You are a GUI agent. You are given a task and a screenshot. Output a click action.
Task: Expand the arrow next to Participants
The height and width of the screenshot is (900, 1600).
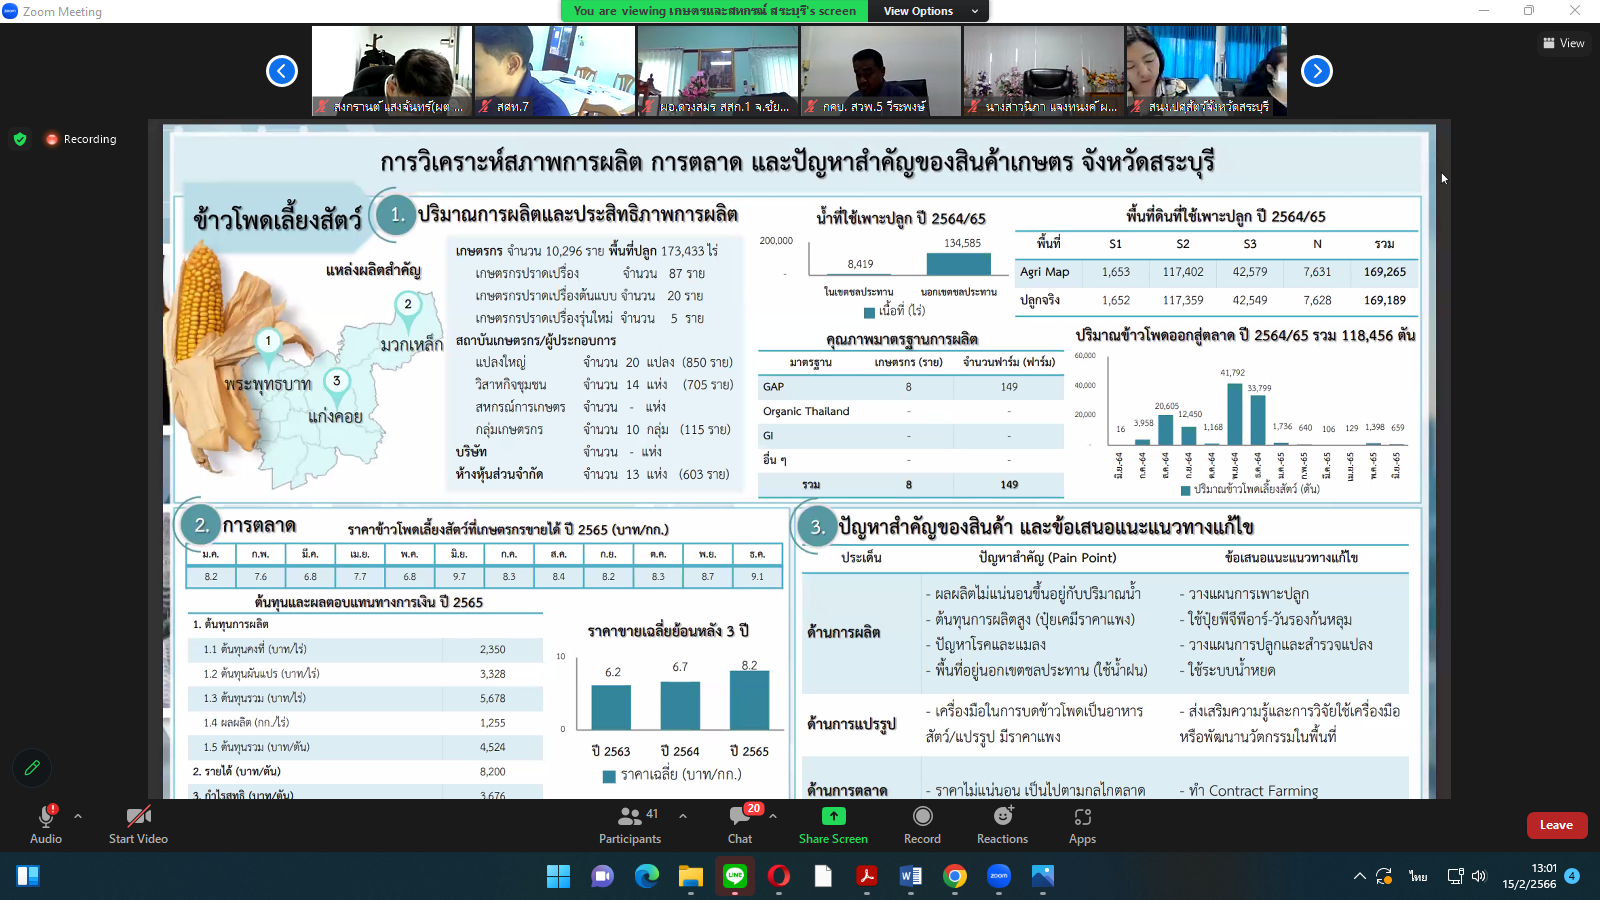[683, 816]
